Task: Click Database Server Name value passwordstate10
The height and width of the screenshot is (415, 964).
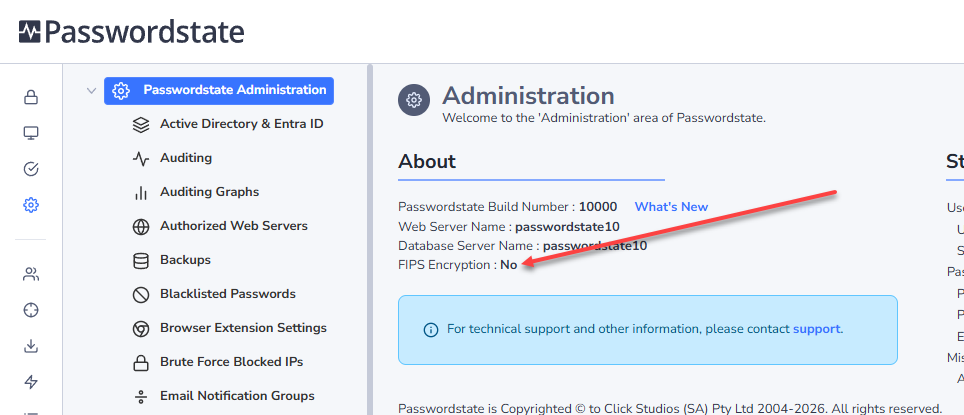Action: coord(595,246)
